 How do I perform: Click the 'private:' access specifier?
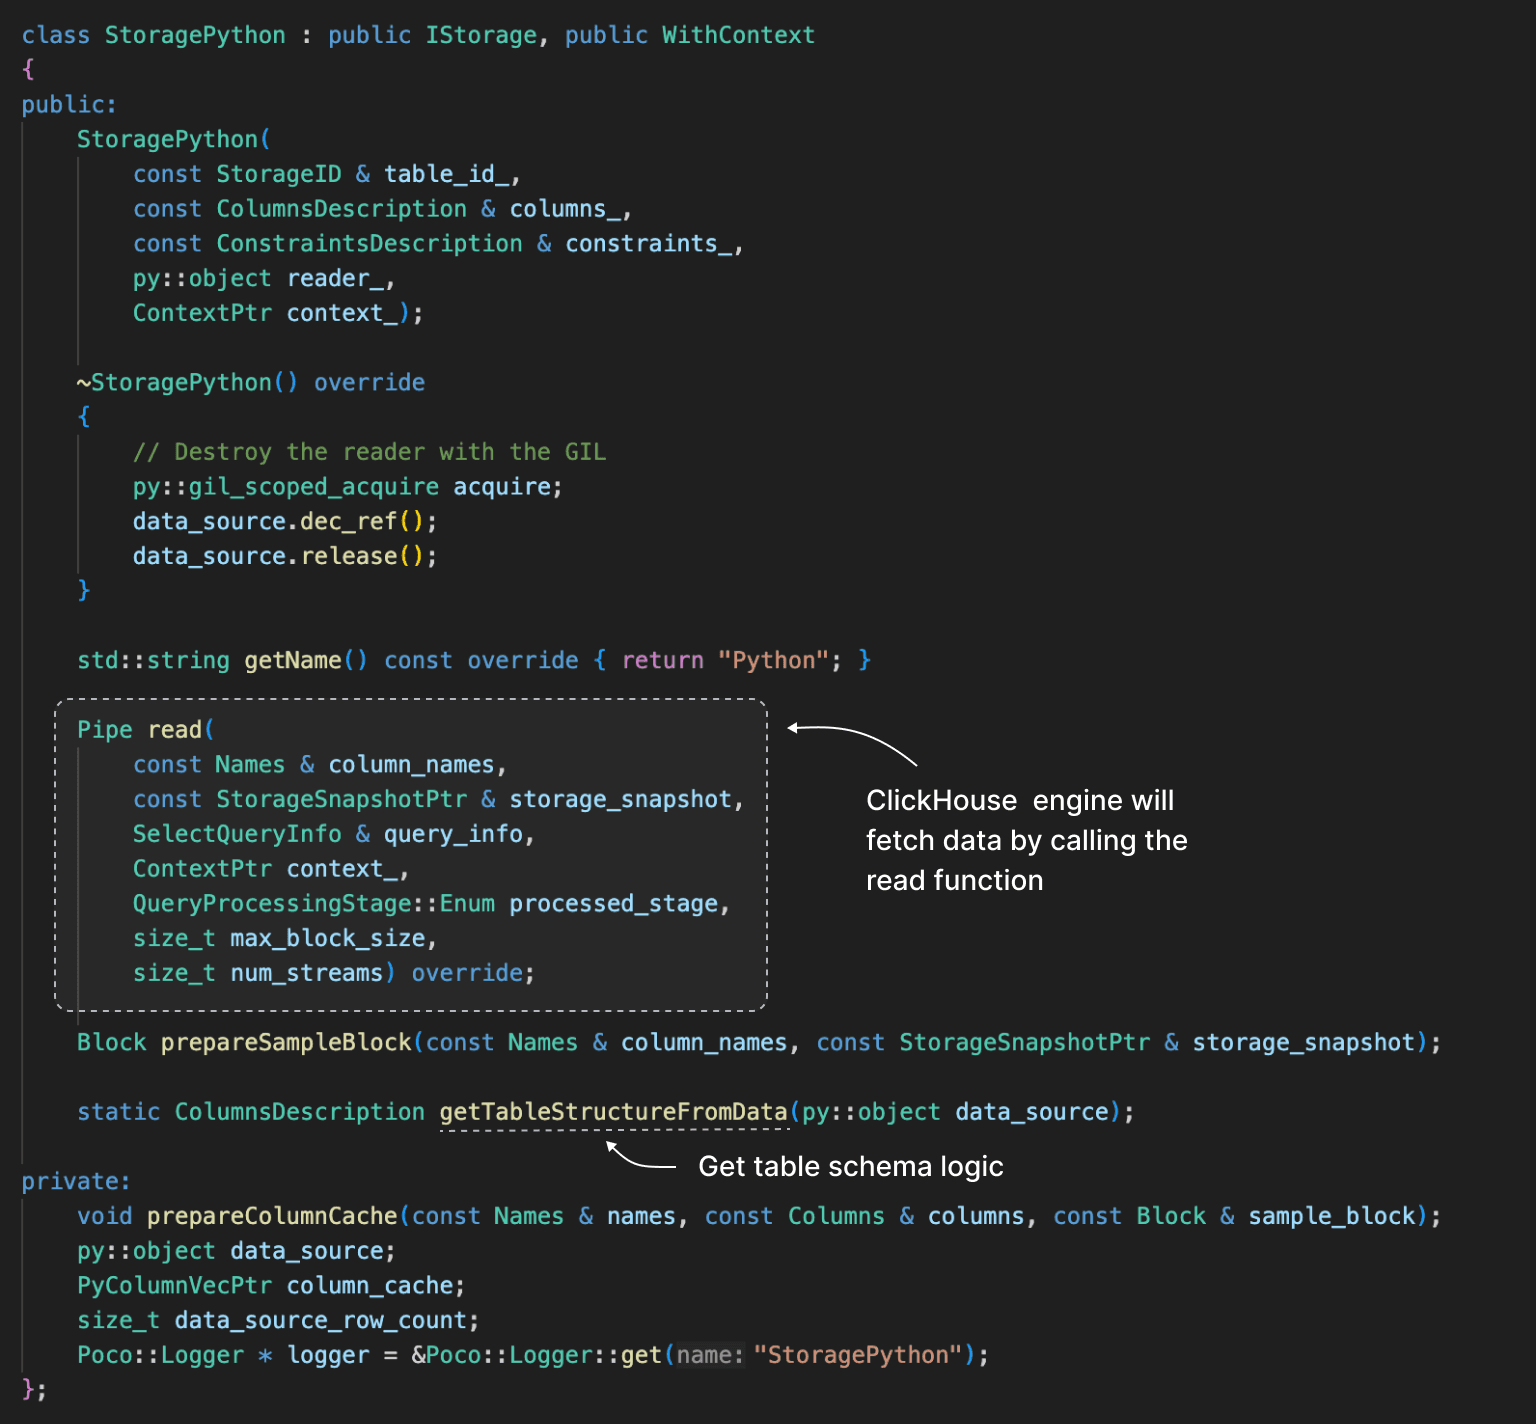[x=76, y=1181]
